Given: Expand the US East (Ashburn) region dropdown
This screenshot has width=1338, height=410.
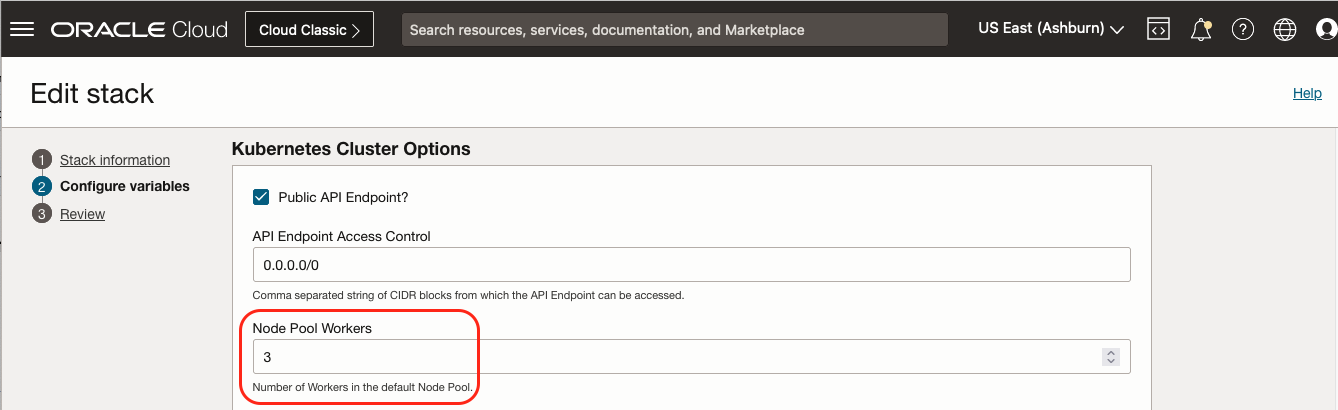Looking at the screenshot, I should tap(1050, 29).
